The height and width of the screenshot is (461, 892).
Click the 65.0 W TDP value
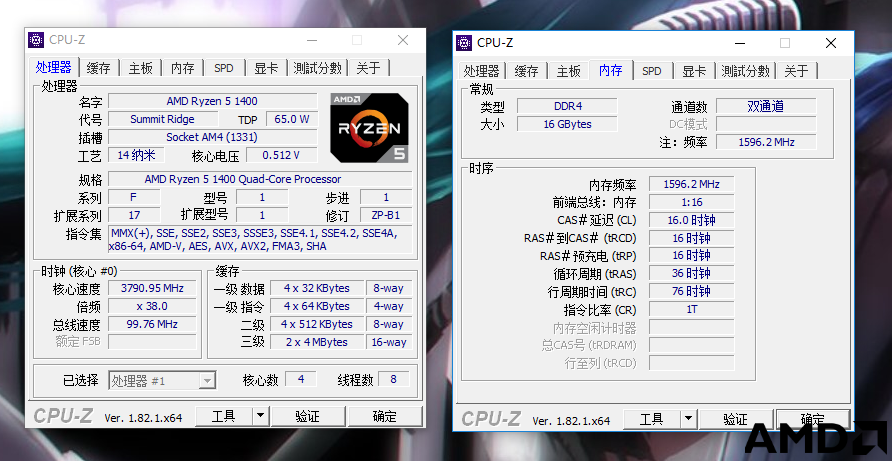coord(292,119)
